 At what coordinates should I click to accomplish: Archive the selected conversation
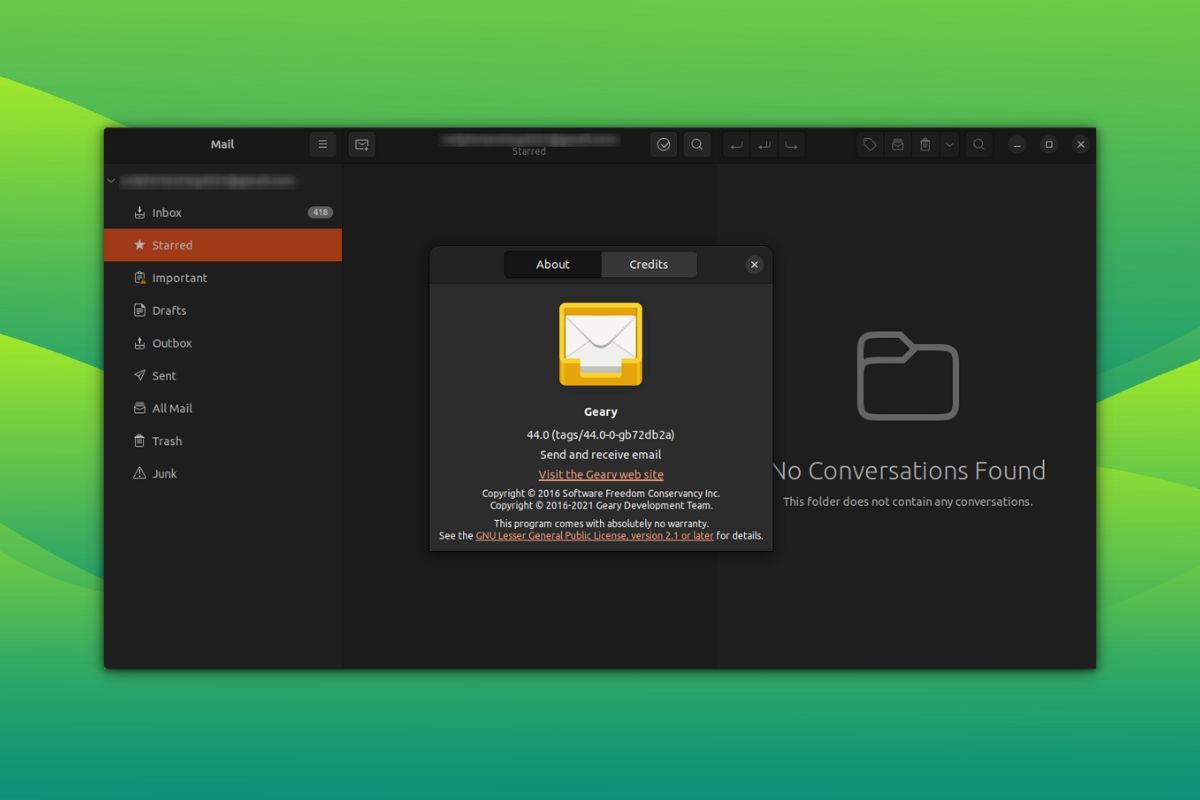tap(897, 144)
